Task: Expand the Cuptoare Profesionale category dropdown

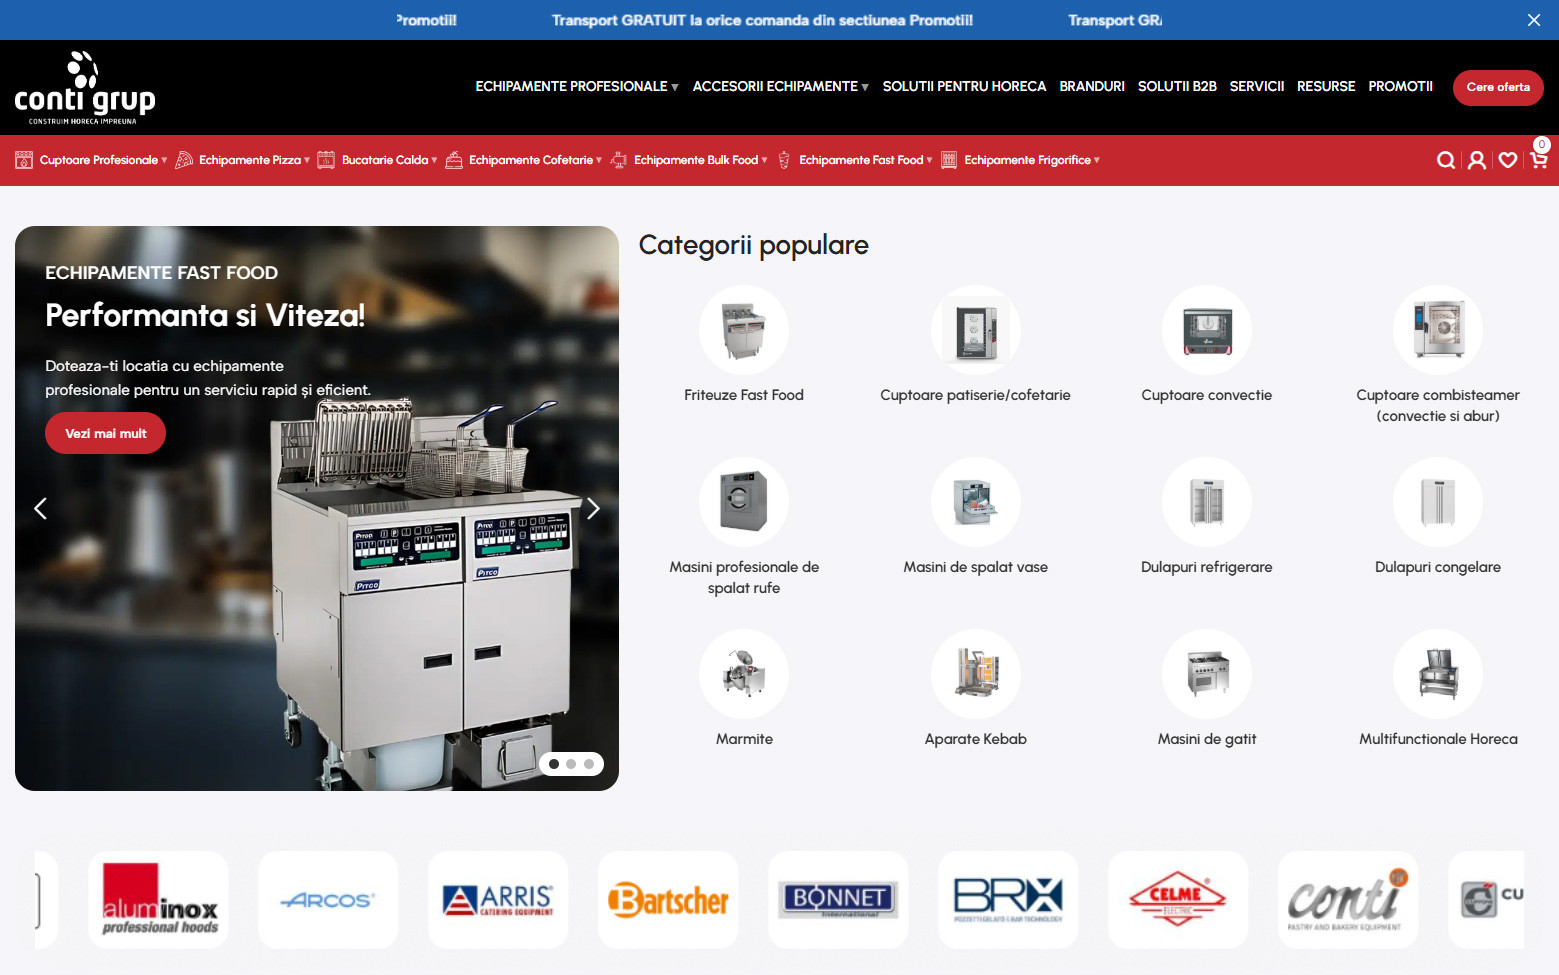Action: pos(98,160)
